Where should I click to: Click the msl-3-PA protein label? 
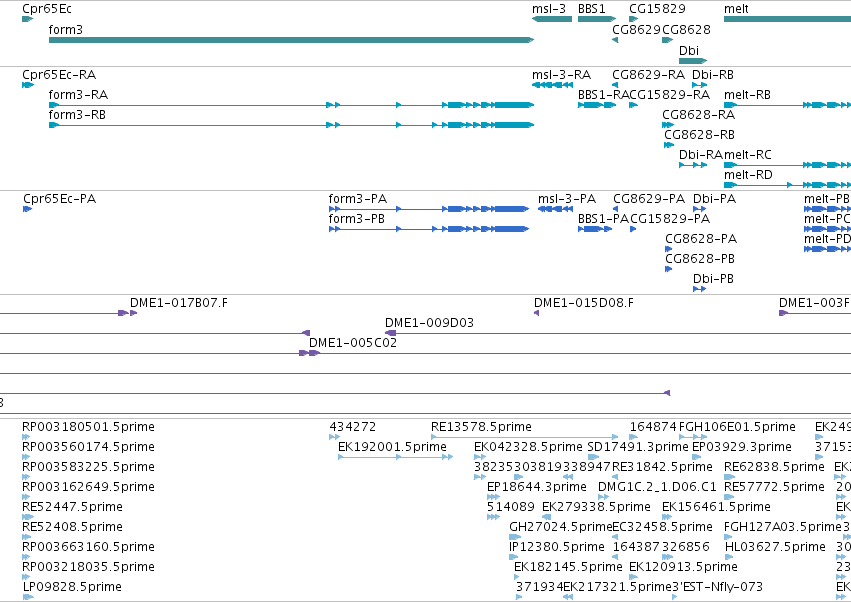point(567,199)
